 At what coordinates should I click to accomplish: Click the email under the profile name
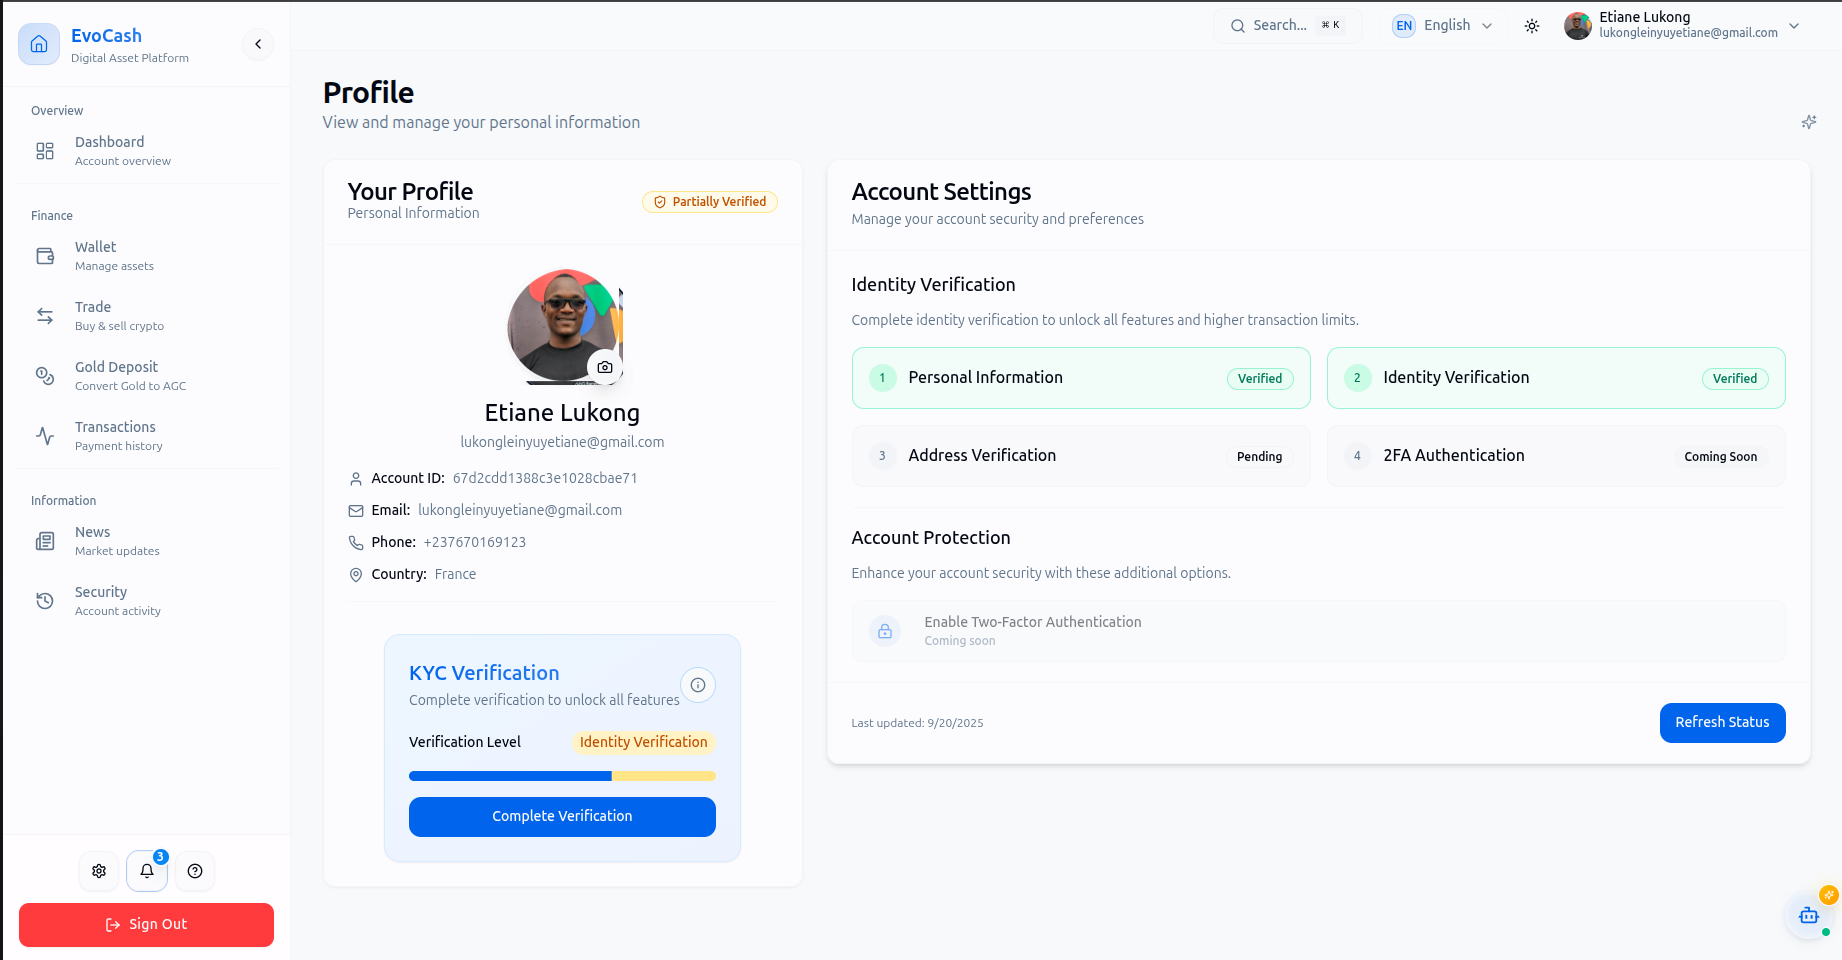pos(562,442)
